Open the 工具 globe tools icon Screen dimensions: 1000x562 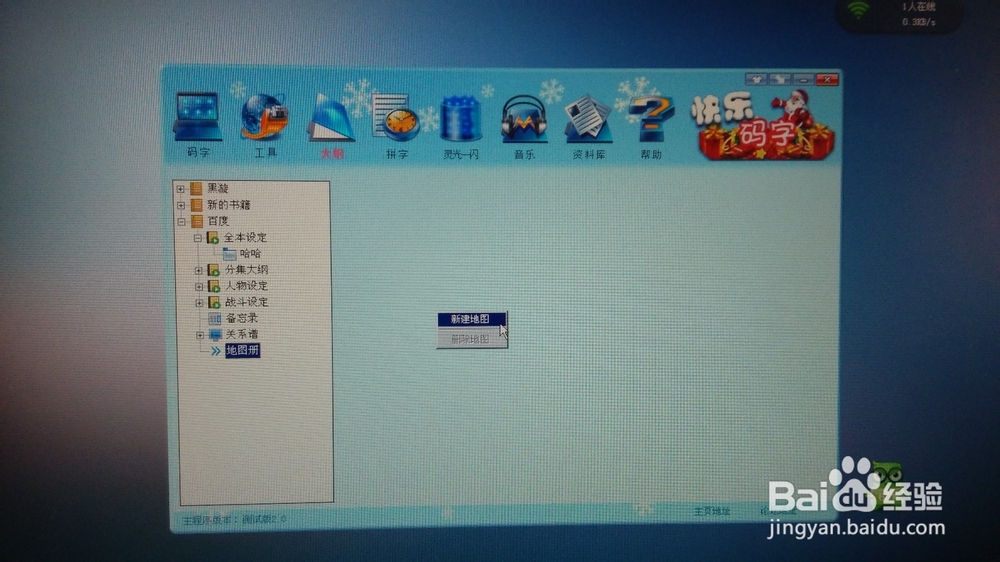click(264, 117)
